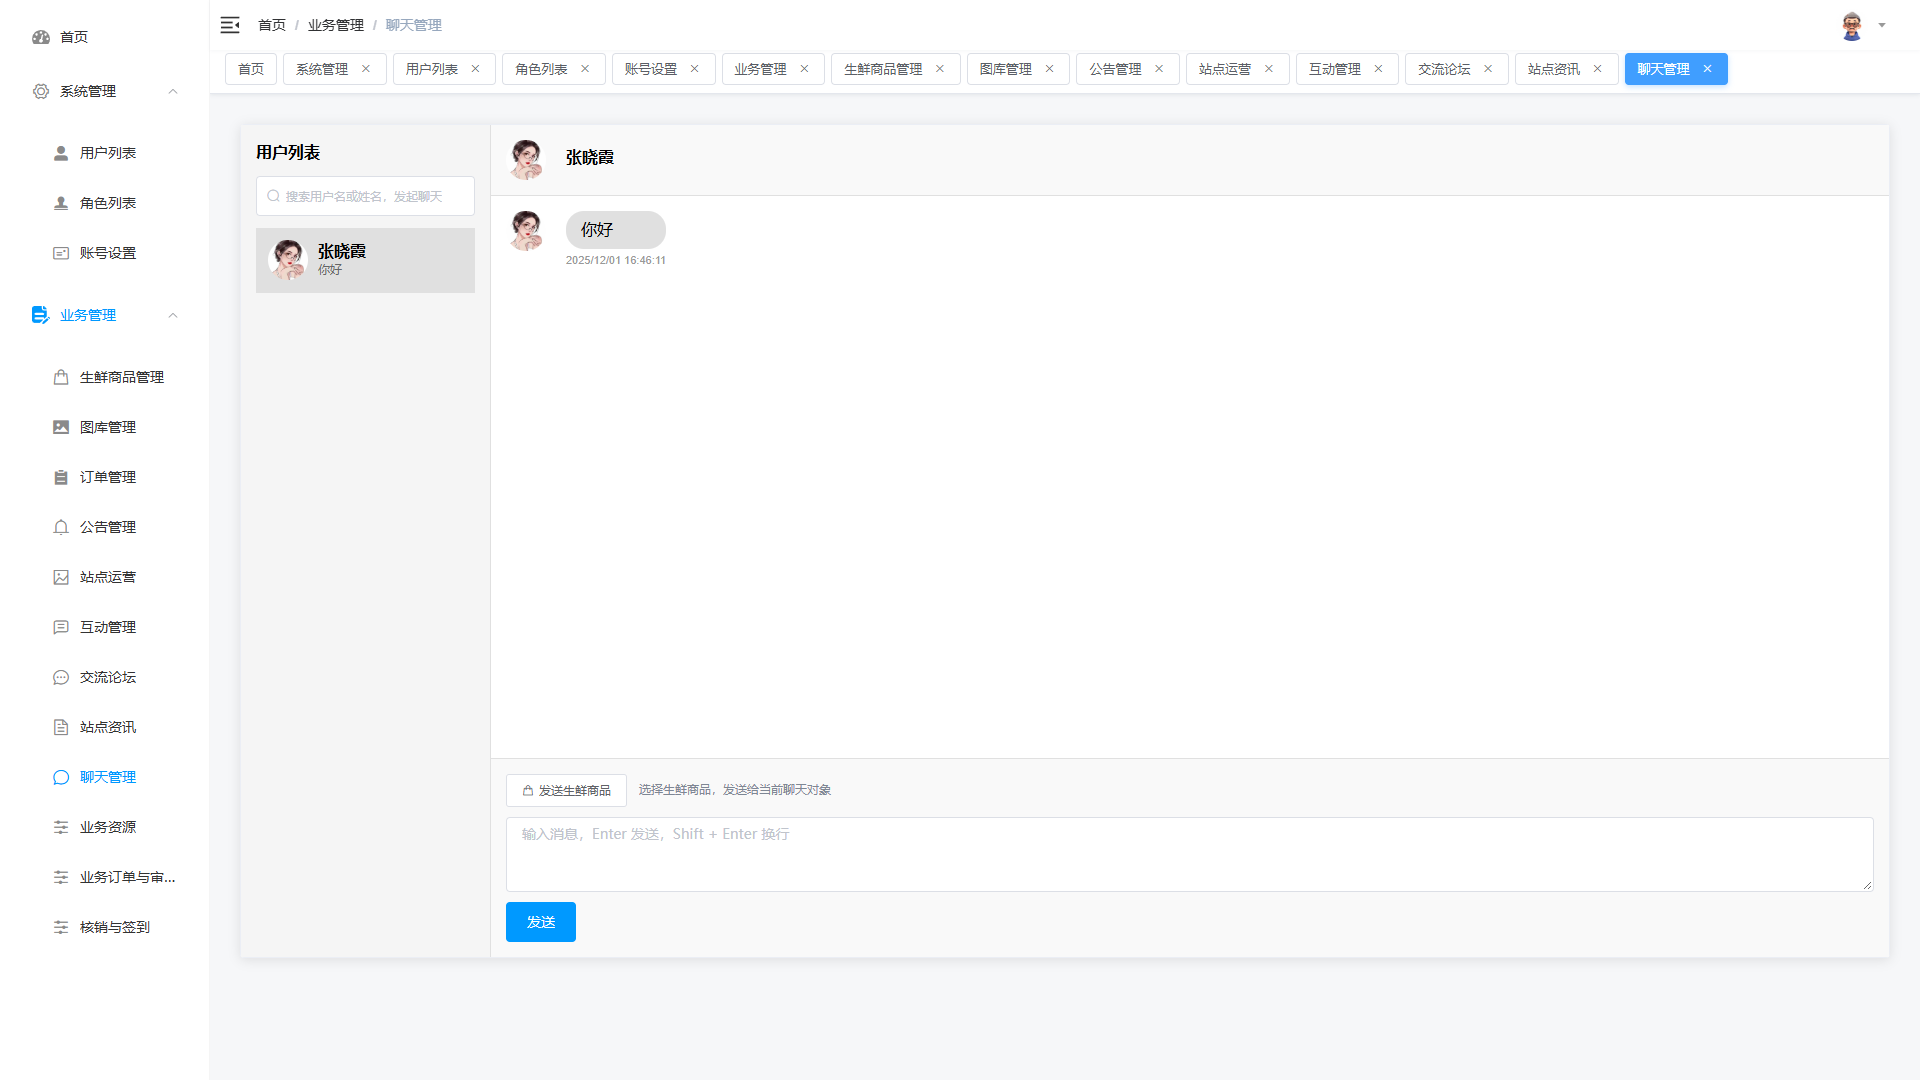This screenshot has width=1920, height=1080.
Task: Click the timestamp 2025/12/01 16:46:11
Action: pyautogui.click(x=616, y=260)
